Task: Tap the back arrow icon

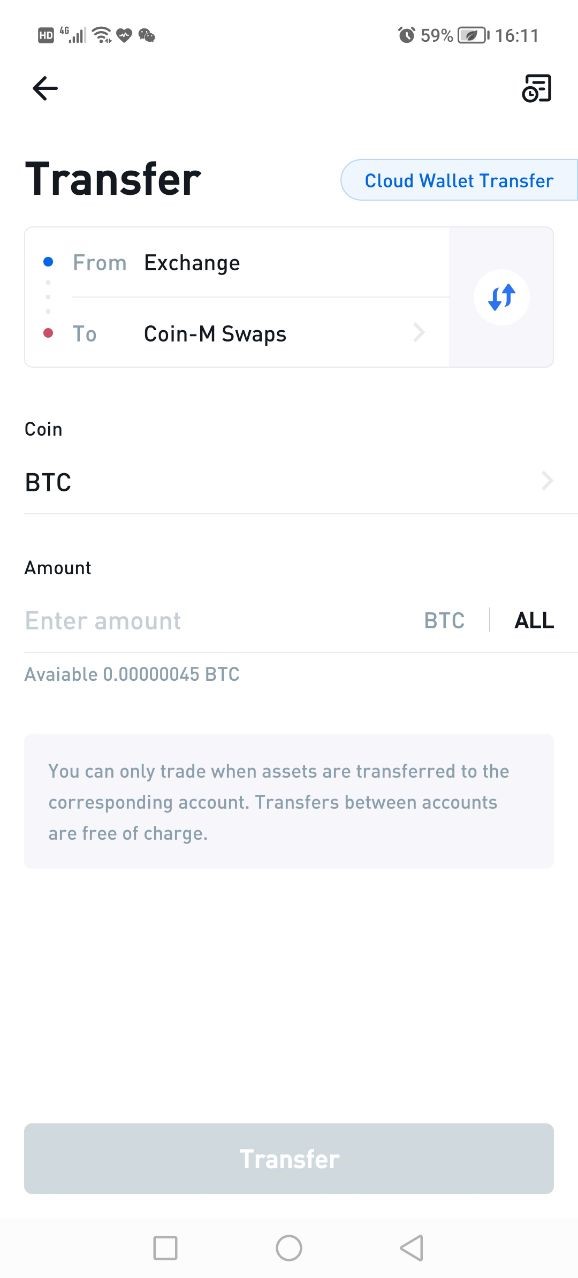Action: tap(45, 89)
